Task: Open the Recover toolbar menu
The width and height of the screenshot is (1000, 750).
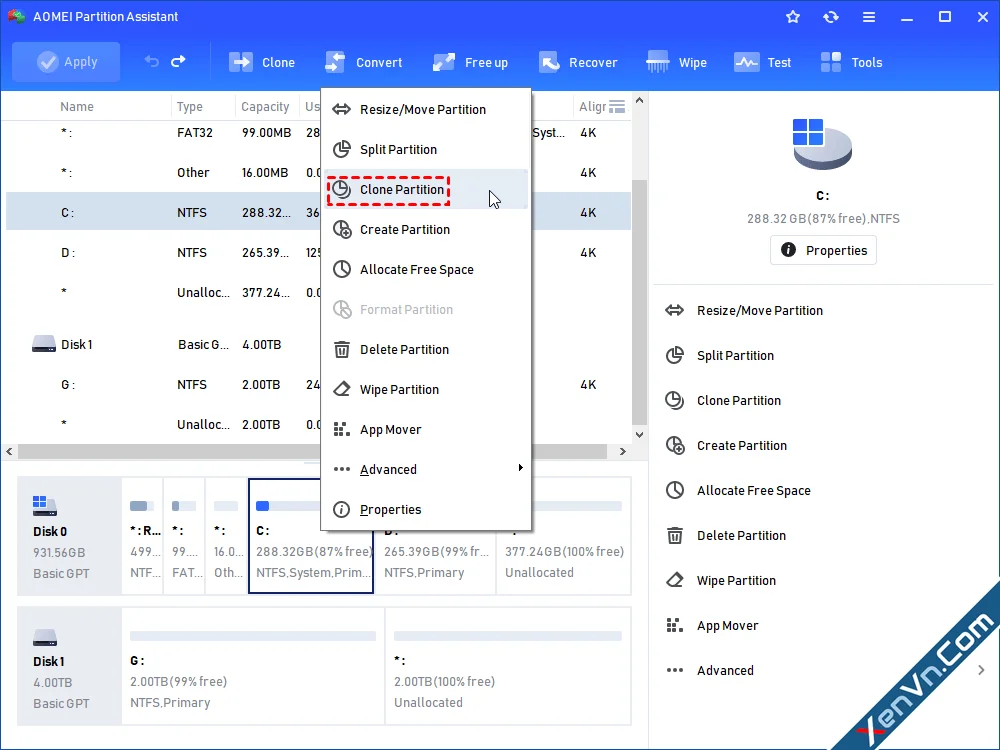Action: tap(578, 62)
